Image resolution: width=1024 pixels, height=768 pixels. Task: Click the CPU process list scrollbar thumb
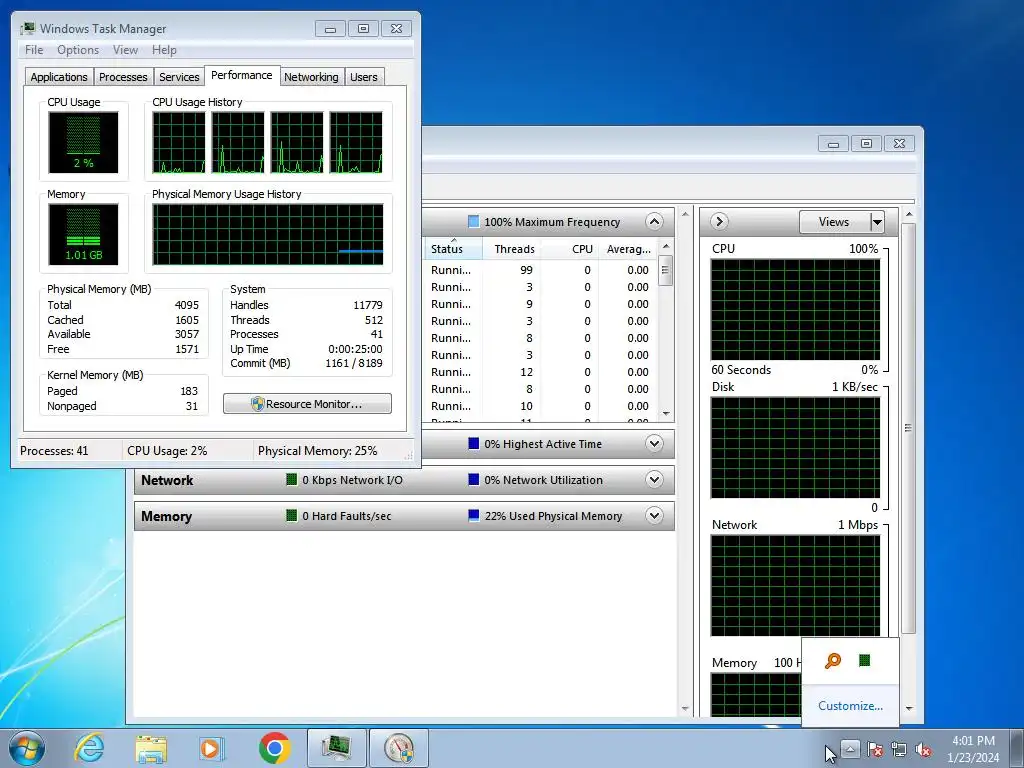click(665, 271)
